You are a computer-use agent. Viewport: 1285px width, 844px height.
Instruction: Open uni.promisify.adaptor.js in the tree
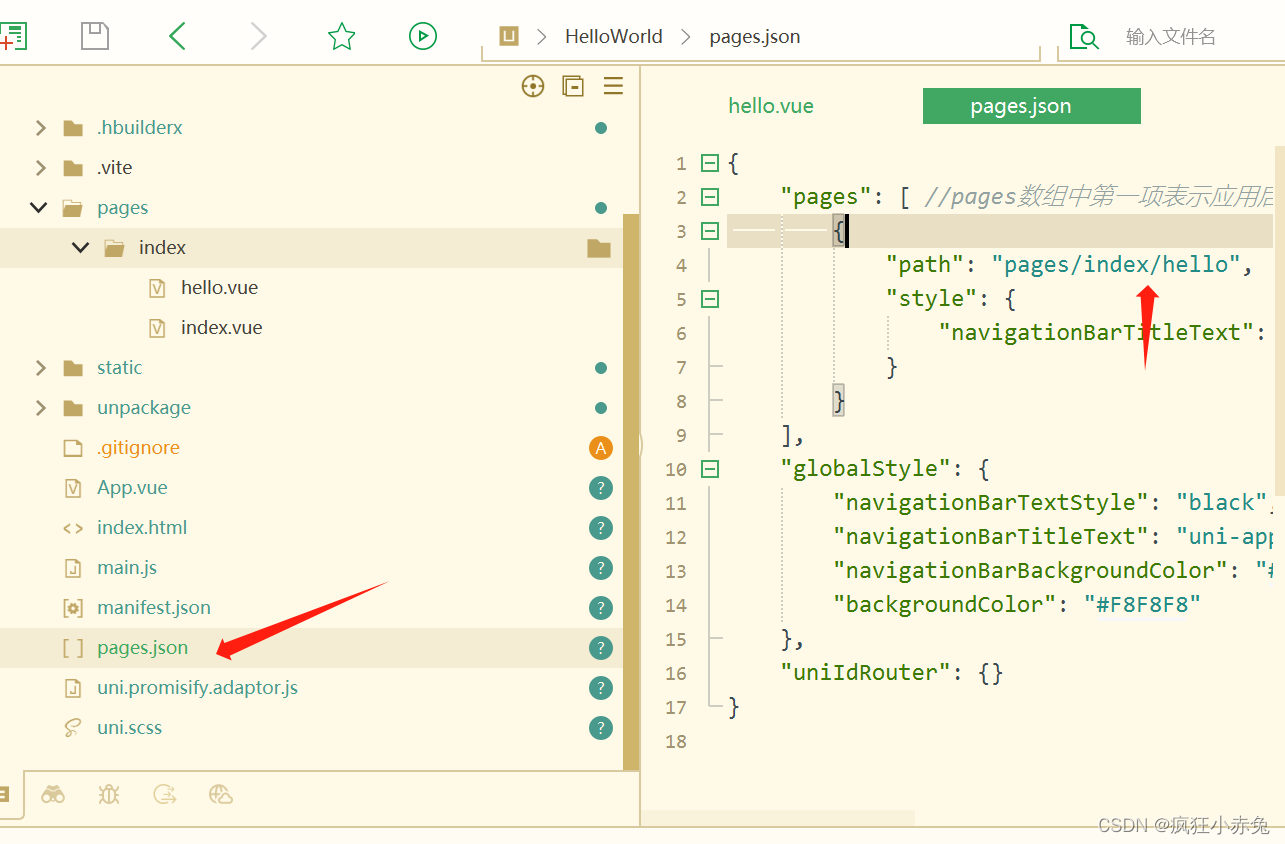pyautogui.click(x=197, y=688)
